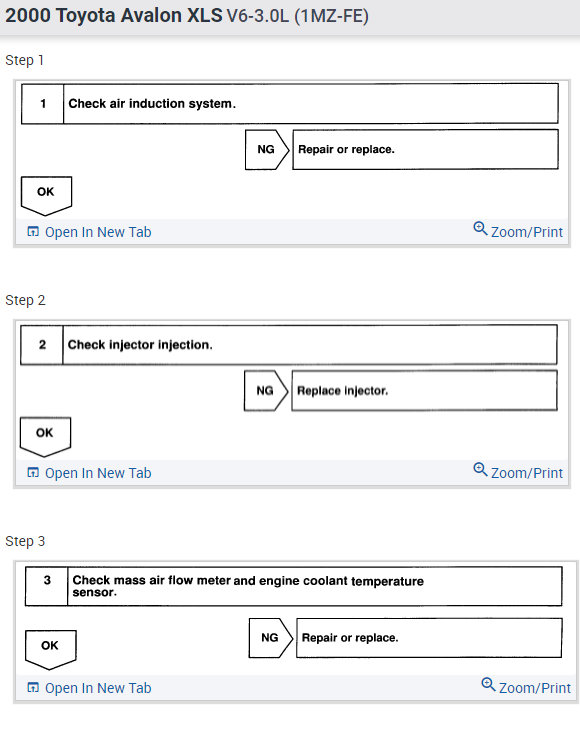Click Zoom/Print link under Step 1
580x747 pixels.
[x=527, y=232]
